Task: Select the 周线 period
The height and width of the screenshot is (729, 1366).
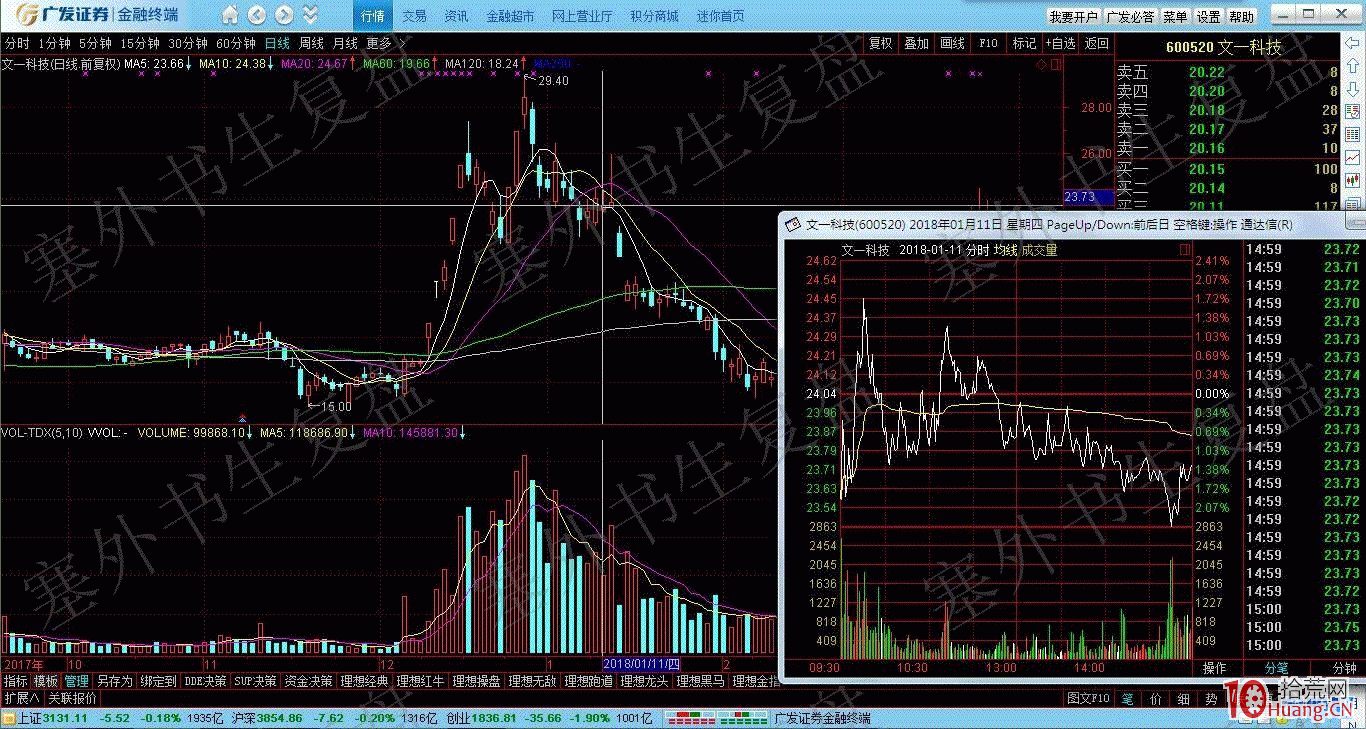Action: pos(311,43)
